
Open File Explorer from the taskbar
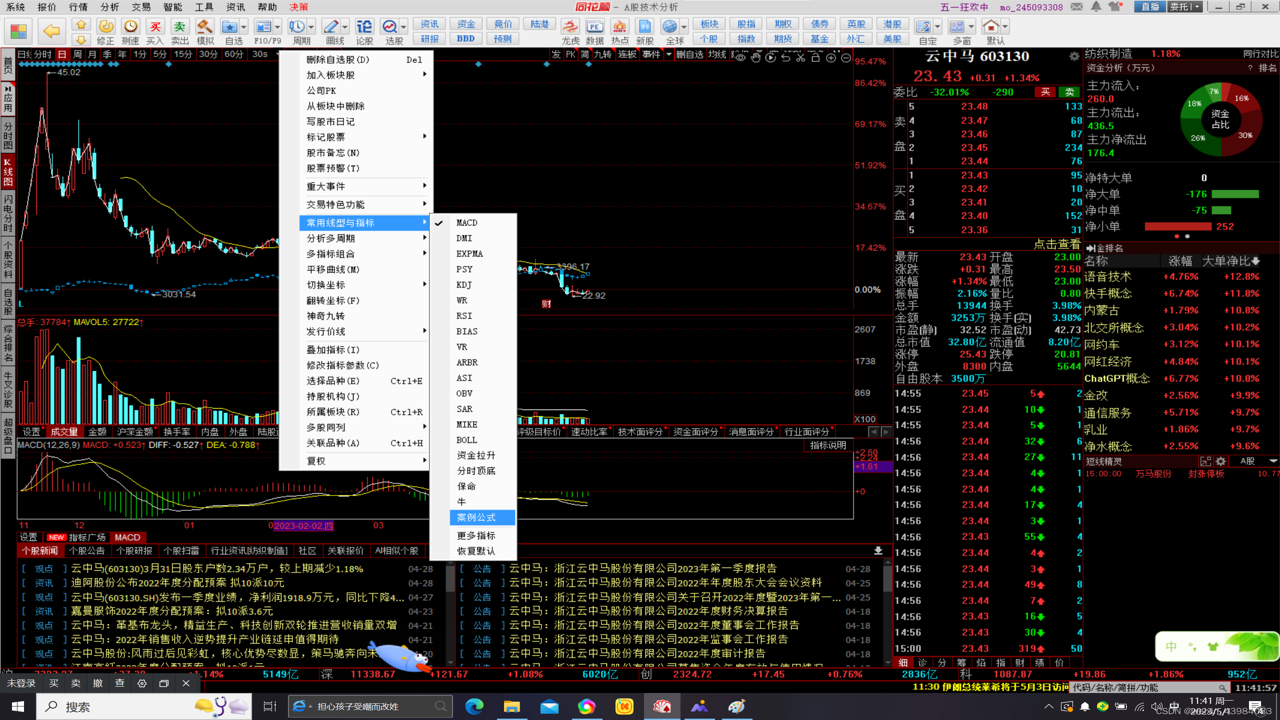tap(512, 706)
